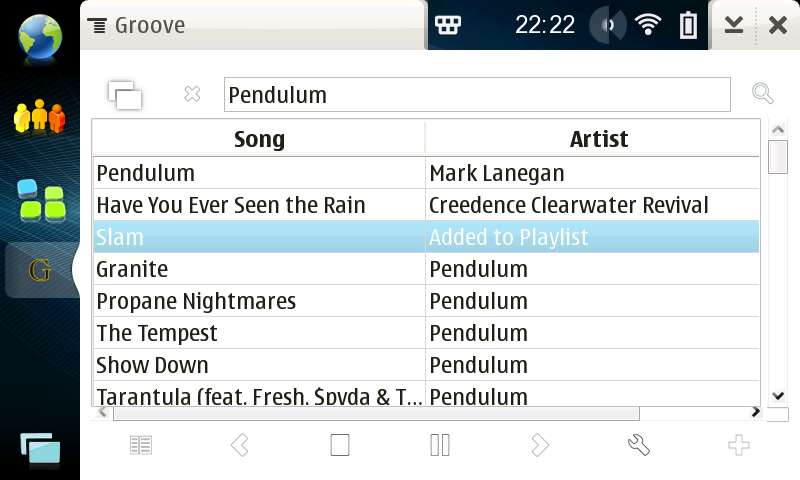Click the Pendulum search input field
This screenshot has height=480, width=800.
tap(477, 95)
